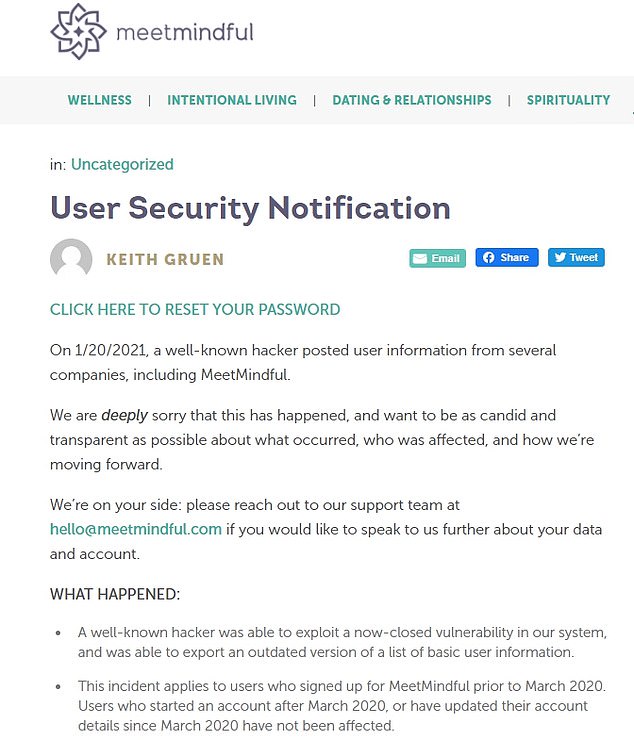Click the reset your password link
The image size is (634, 740).
click(195, 309)
